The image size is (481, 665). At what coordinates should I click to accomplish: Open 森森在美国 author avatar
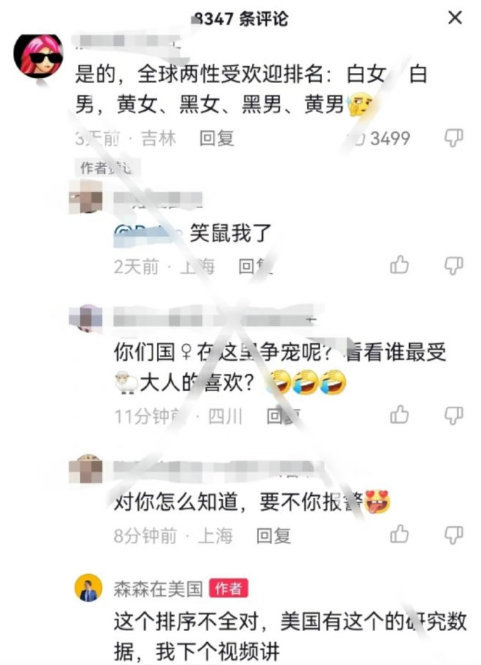click(x=89, y=588)
